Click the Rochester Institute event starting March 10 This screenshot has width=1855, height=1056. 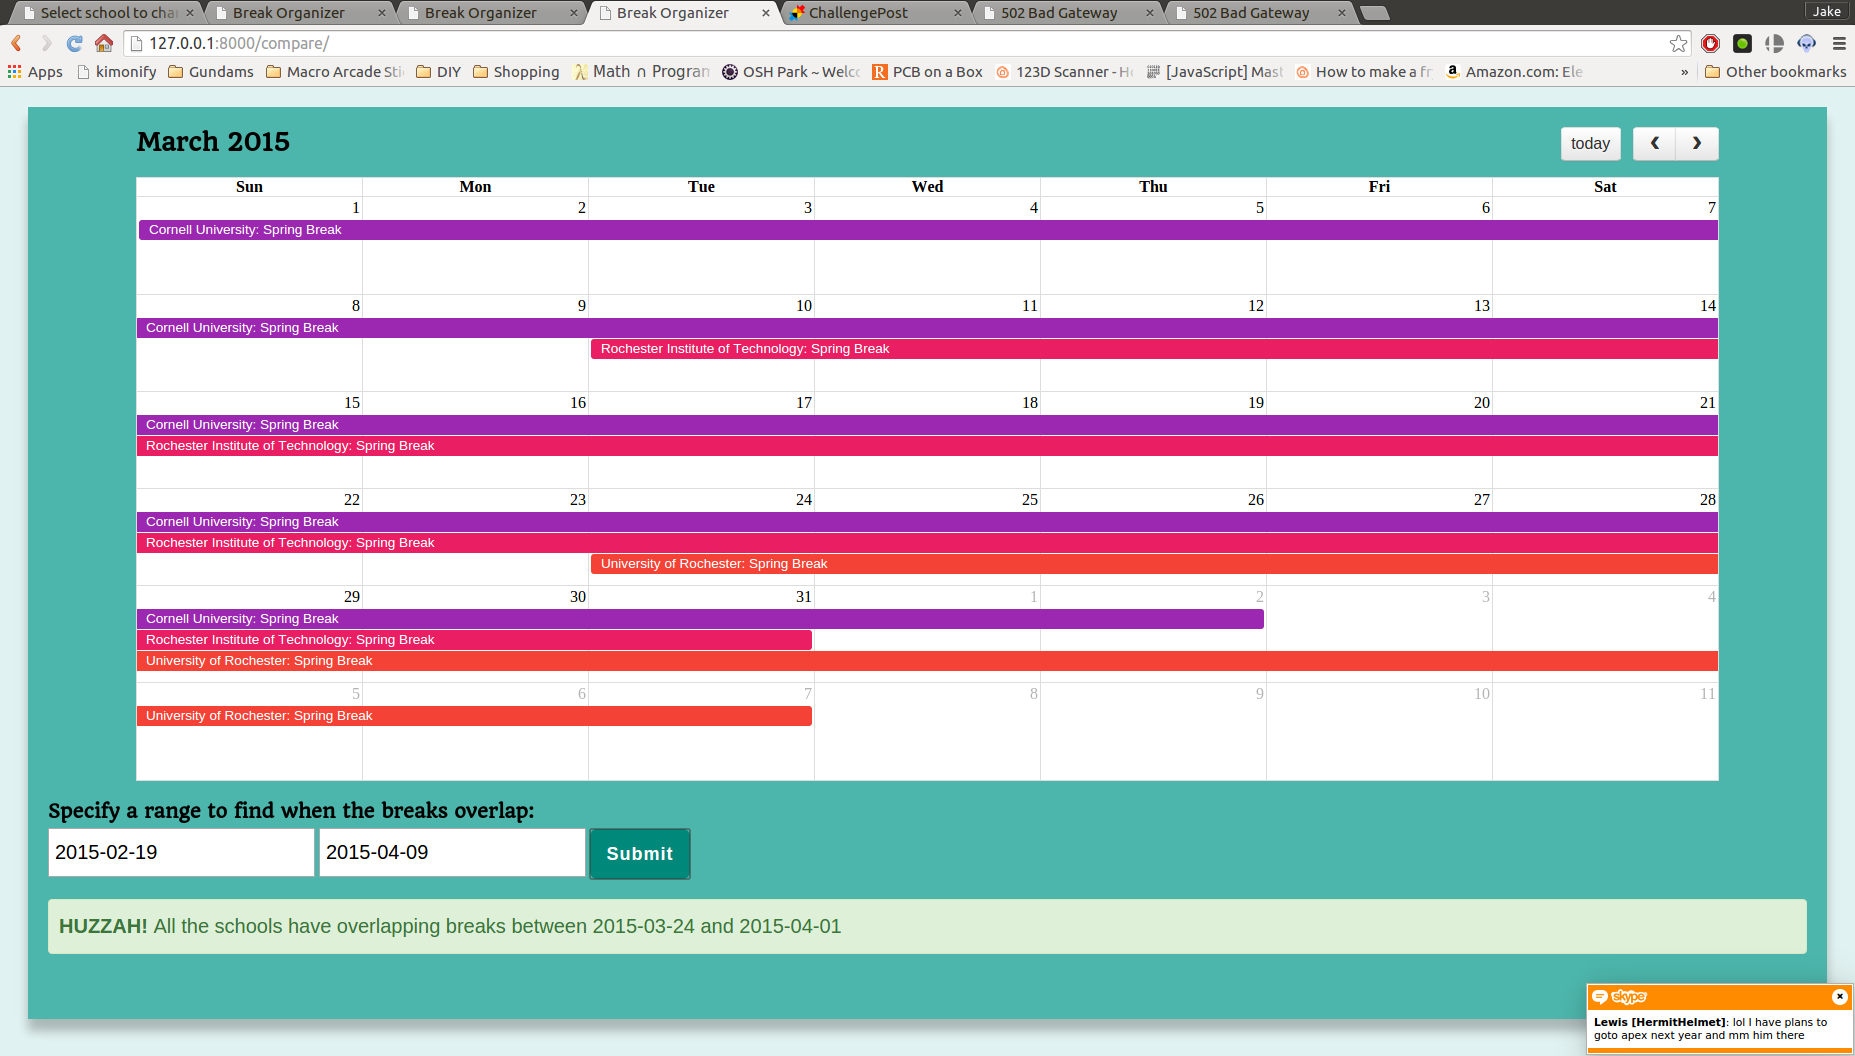pos(1154,349)
